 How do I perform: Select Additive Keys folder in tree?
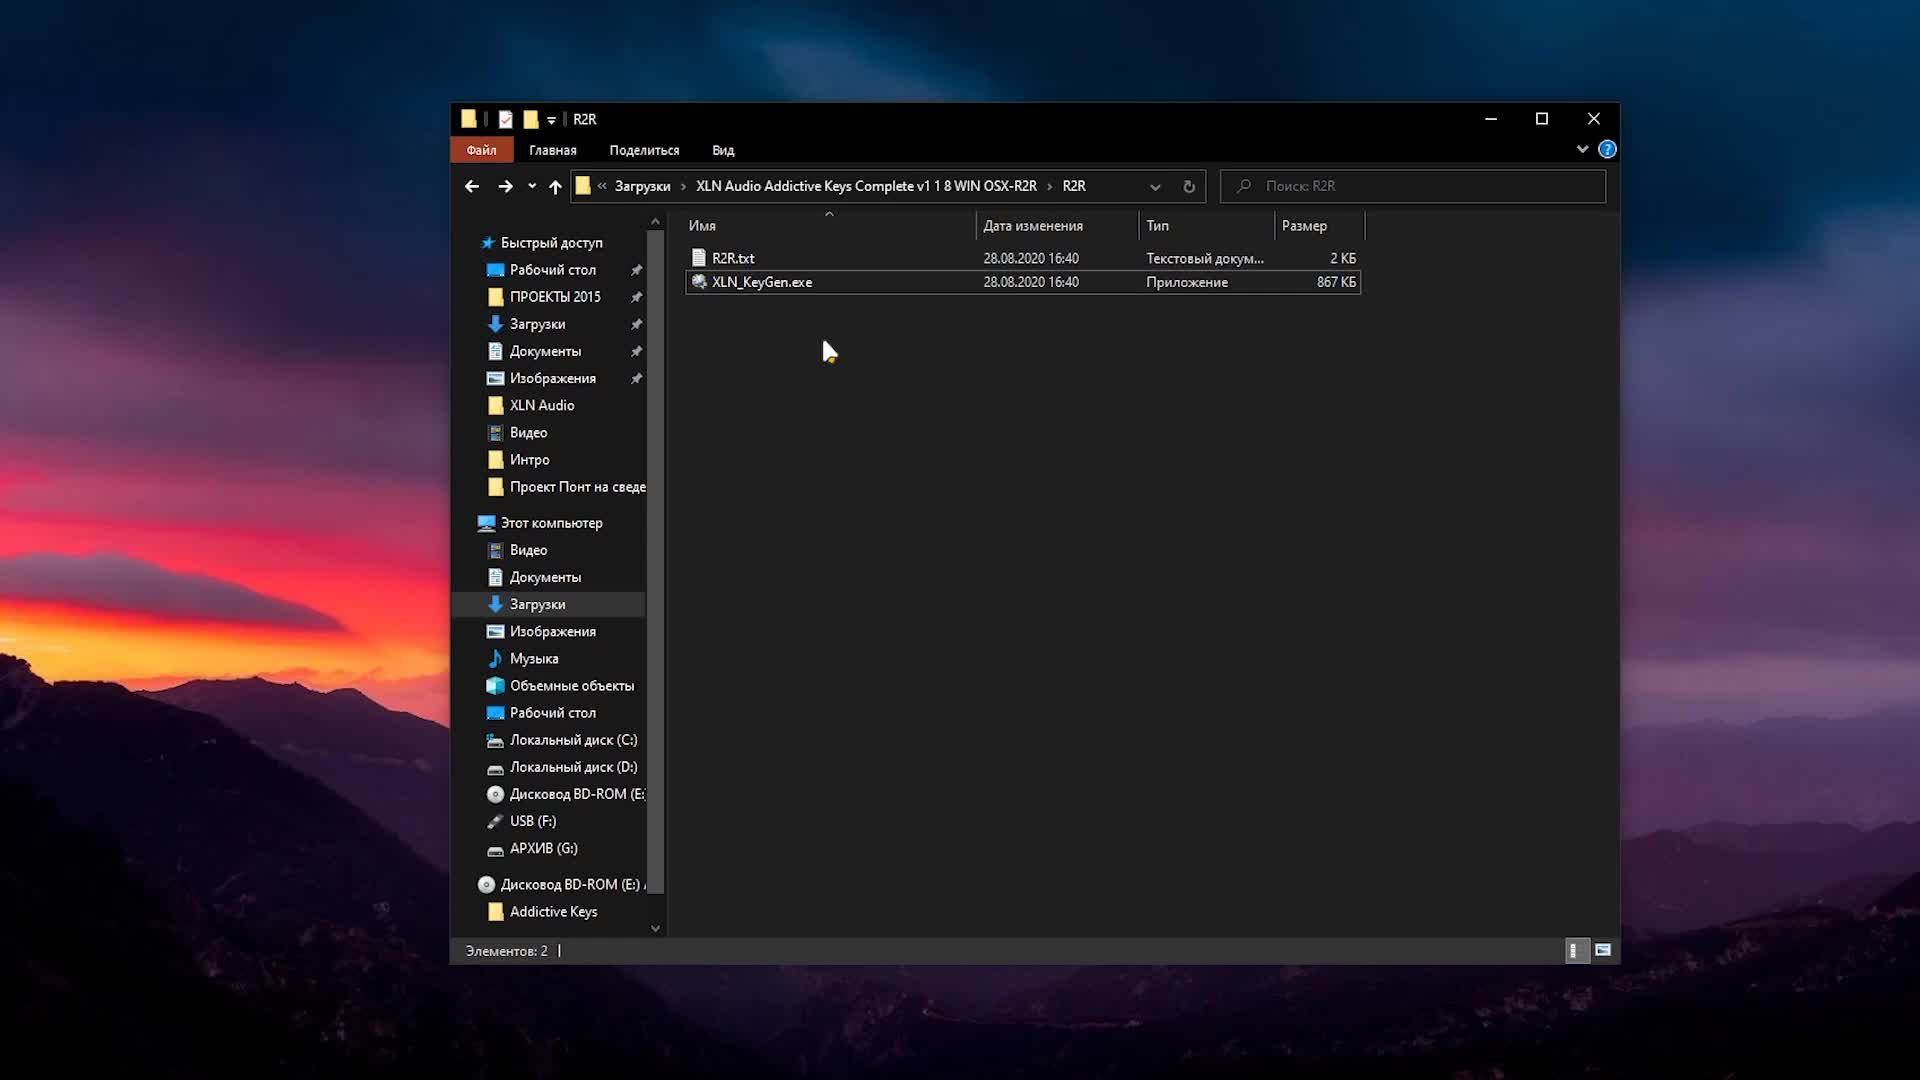click(554, 911)
